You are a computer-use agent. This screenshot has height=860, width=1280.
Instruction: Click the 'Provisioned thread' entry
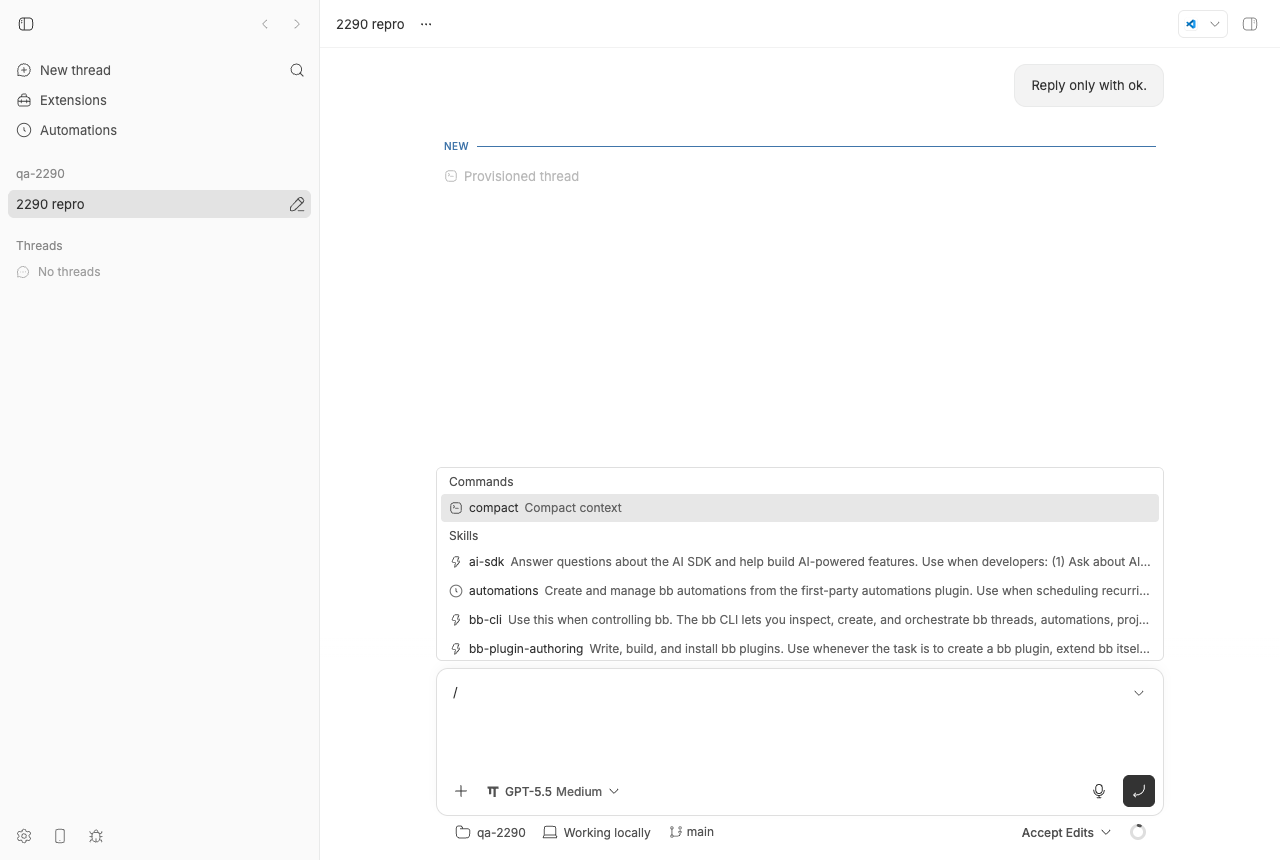click(512, 176)
